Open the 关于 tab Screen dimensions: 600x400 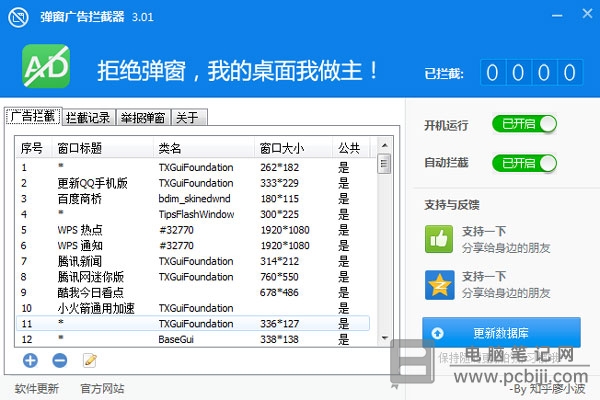tap(189, 118)
